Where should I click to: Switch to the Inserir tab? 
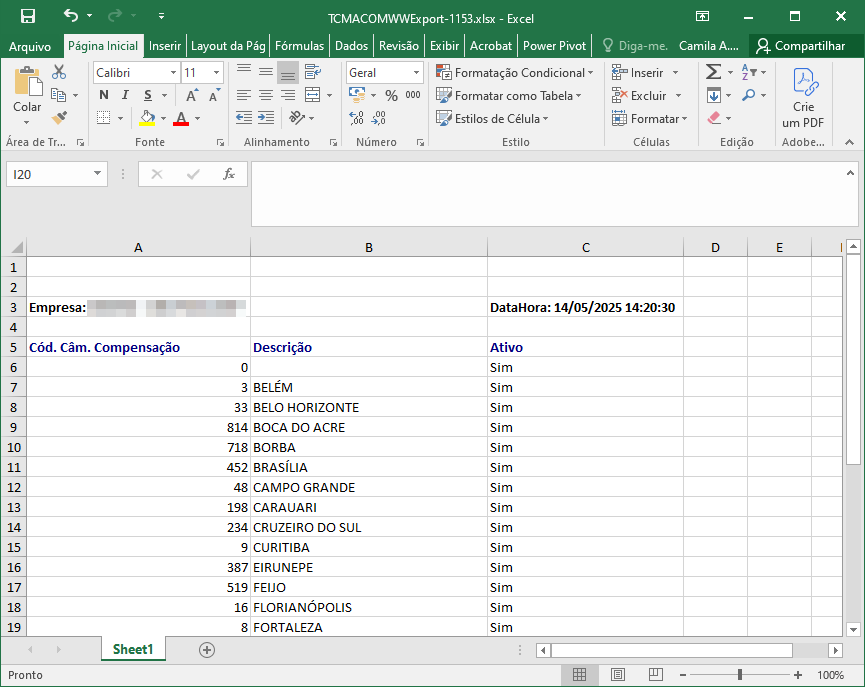point(165,46)
